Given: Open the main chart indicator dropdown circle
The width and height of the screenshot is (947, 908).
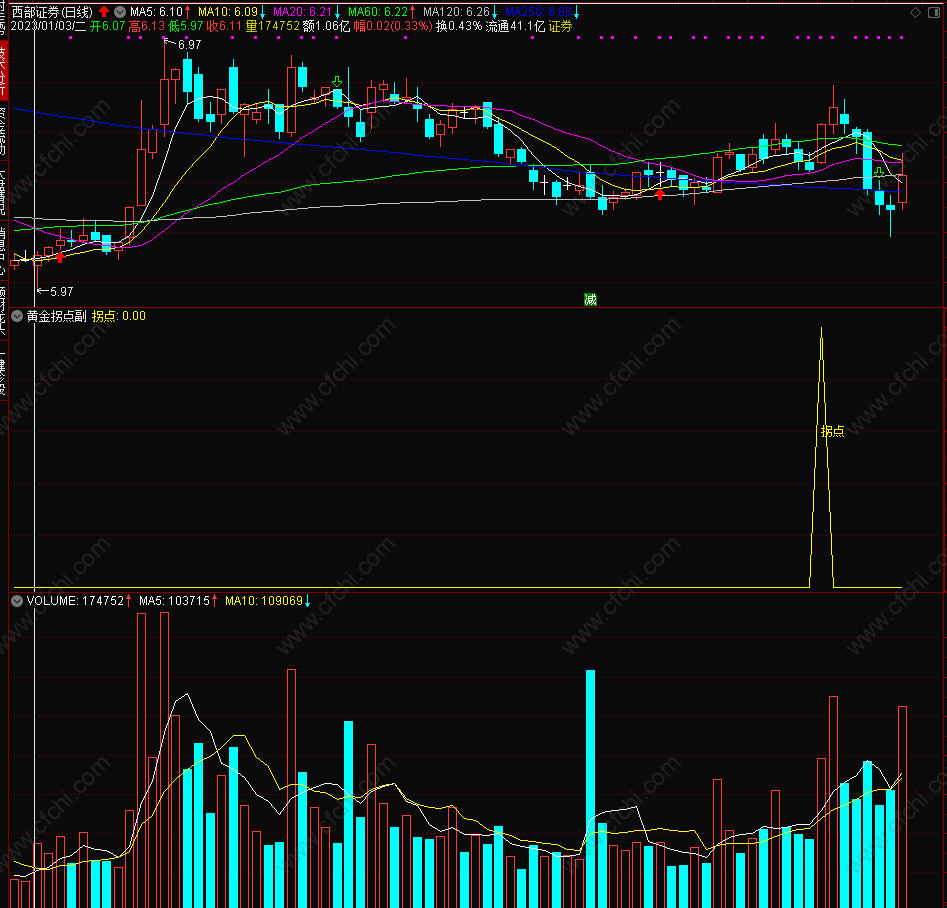Looking at the screenshot, I should click(120, 11).
